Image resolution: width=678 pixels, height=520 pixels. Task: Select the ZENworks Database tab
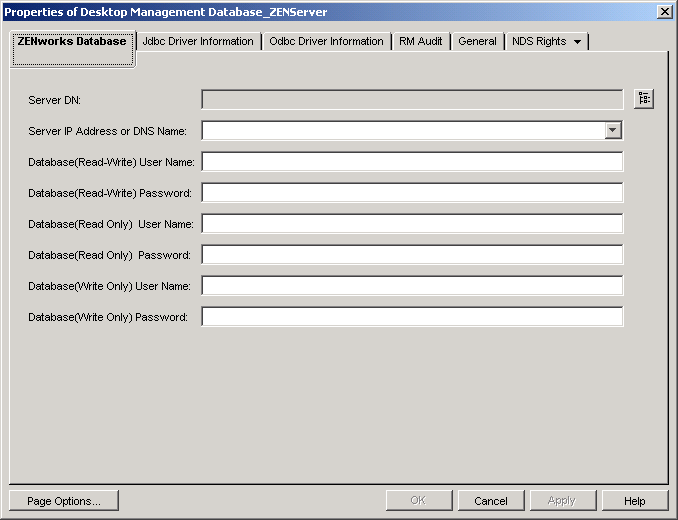[x=73, y=49]
